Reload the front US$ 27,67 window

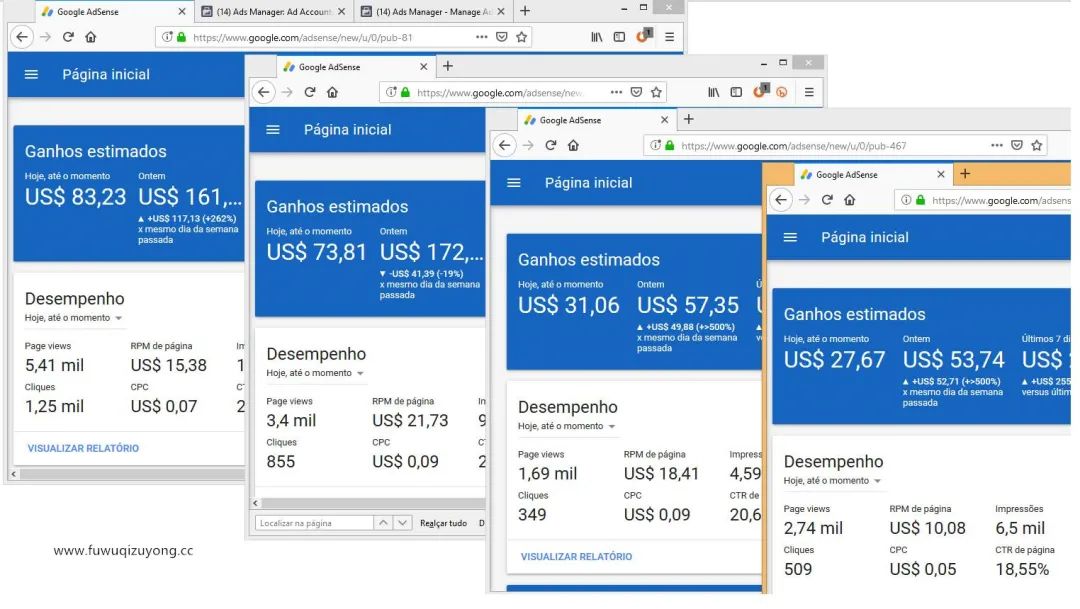click(827, 200)
